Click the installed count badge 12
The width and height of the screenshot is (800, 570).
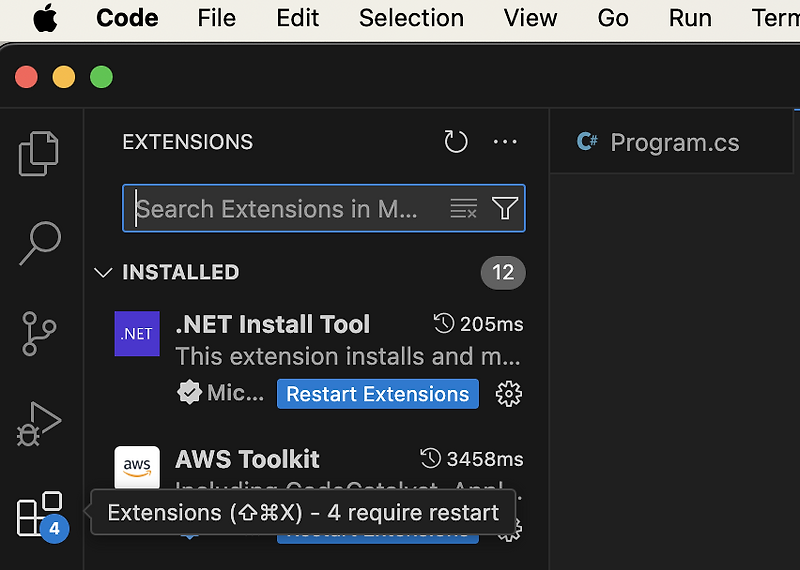point(503,272)
